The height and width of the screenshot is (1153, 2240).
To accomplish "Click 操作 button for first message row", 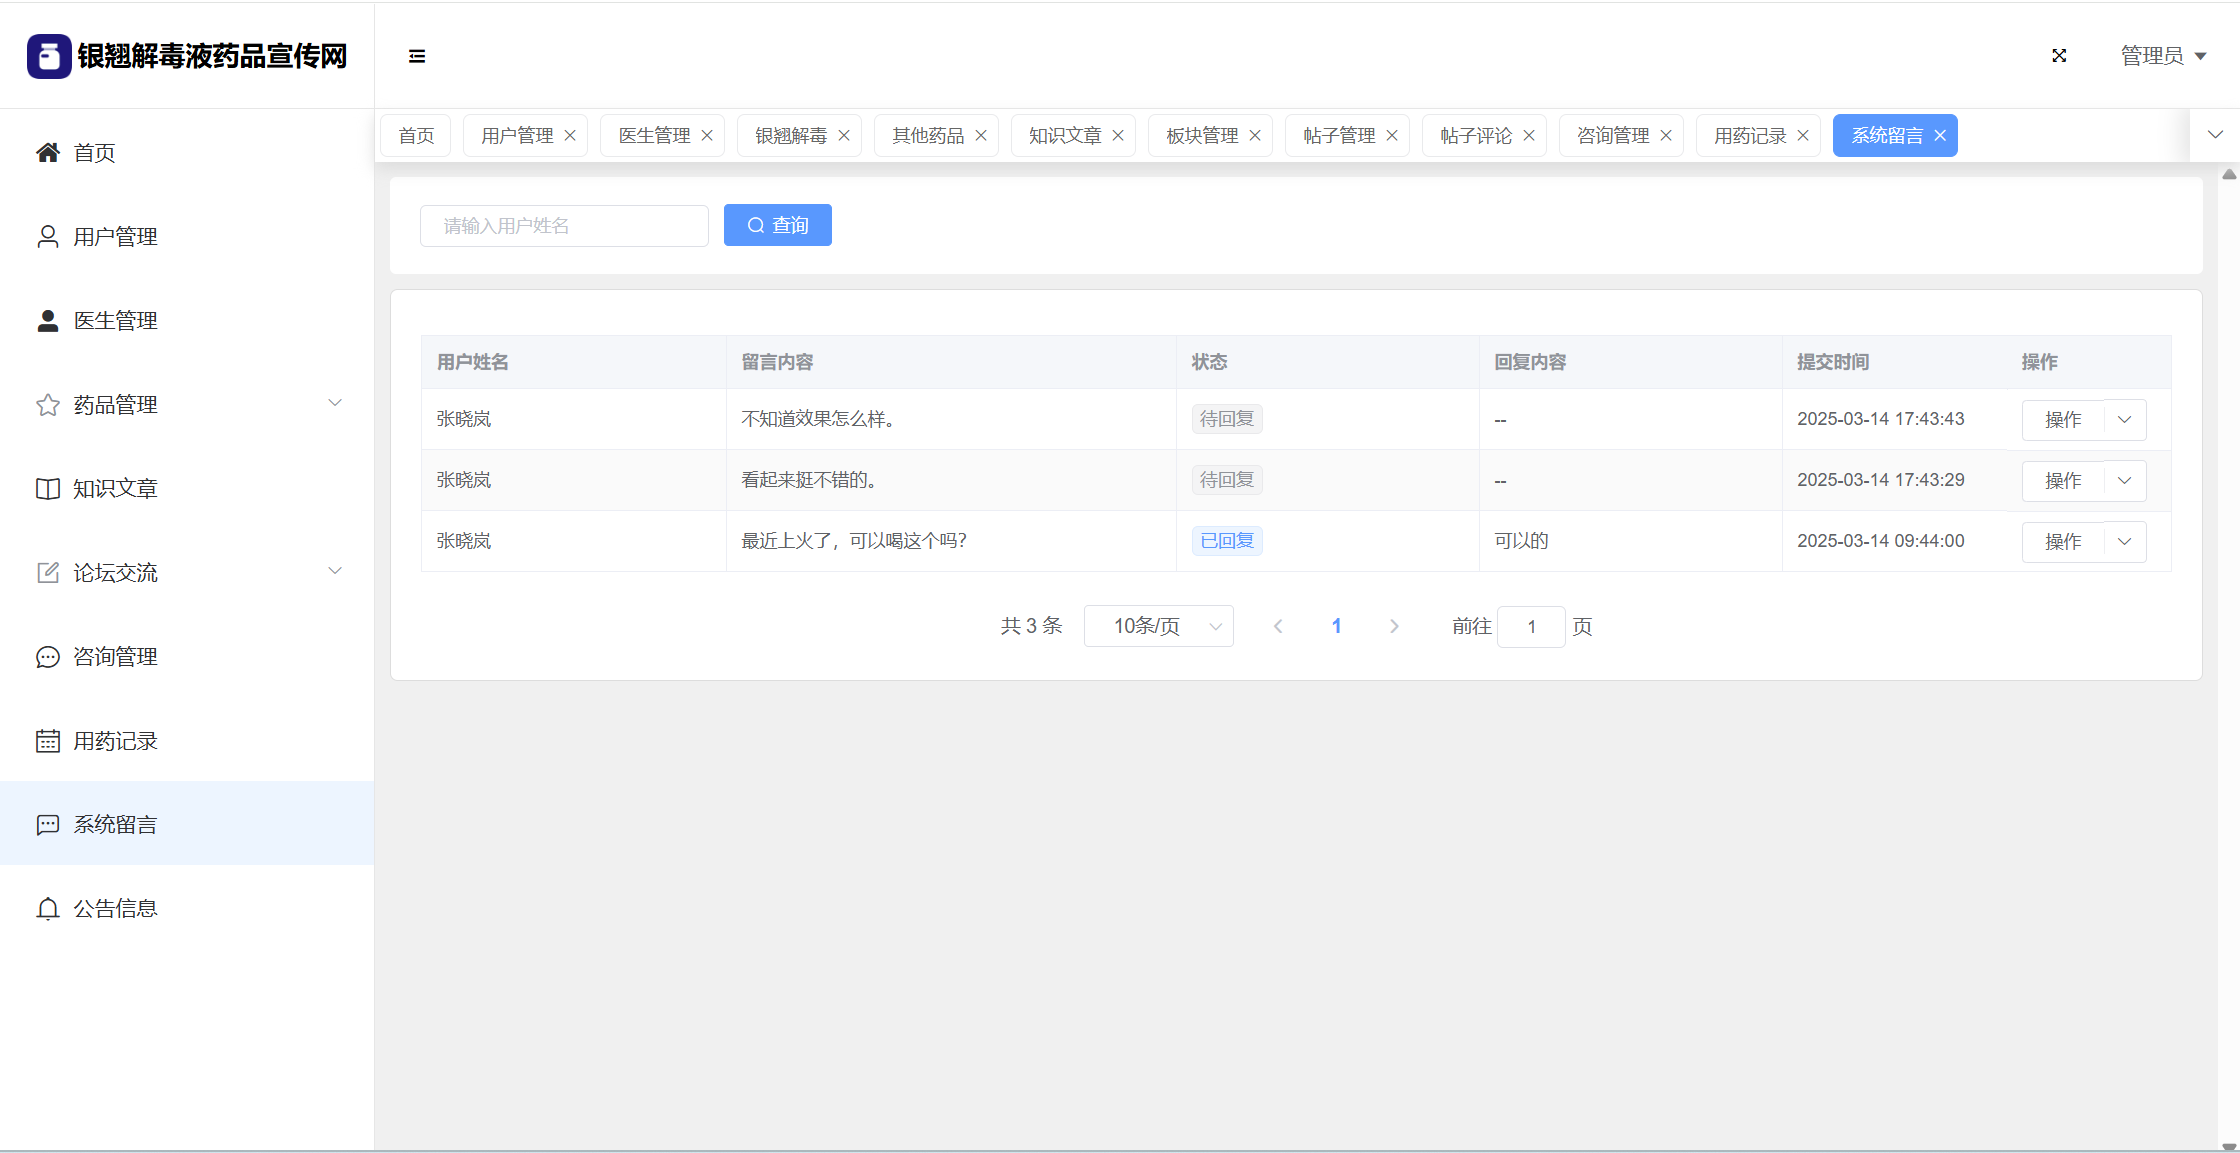I will 2063,420.
